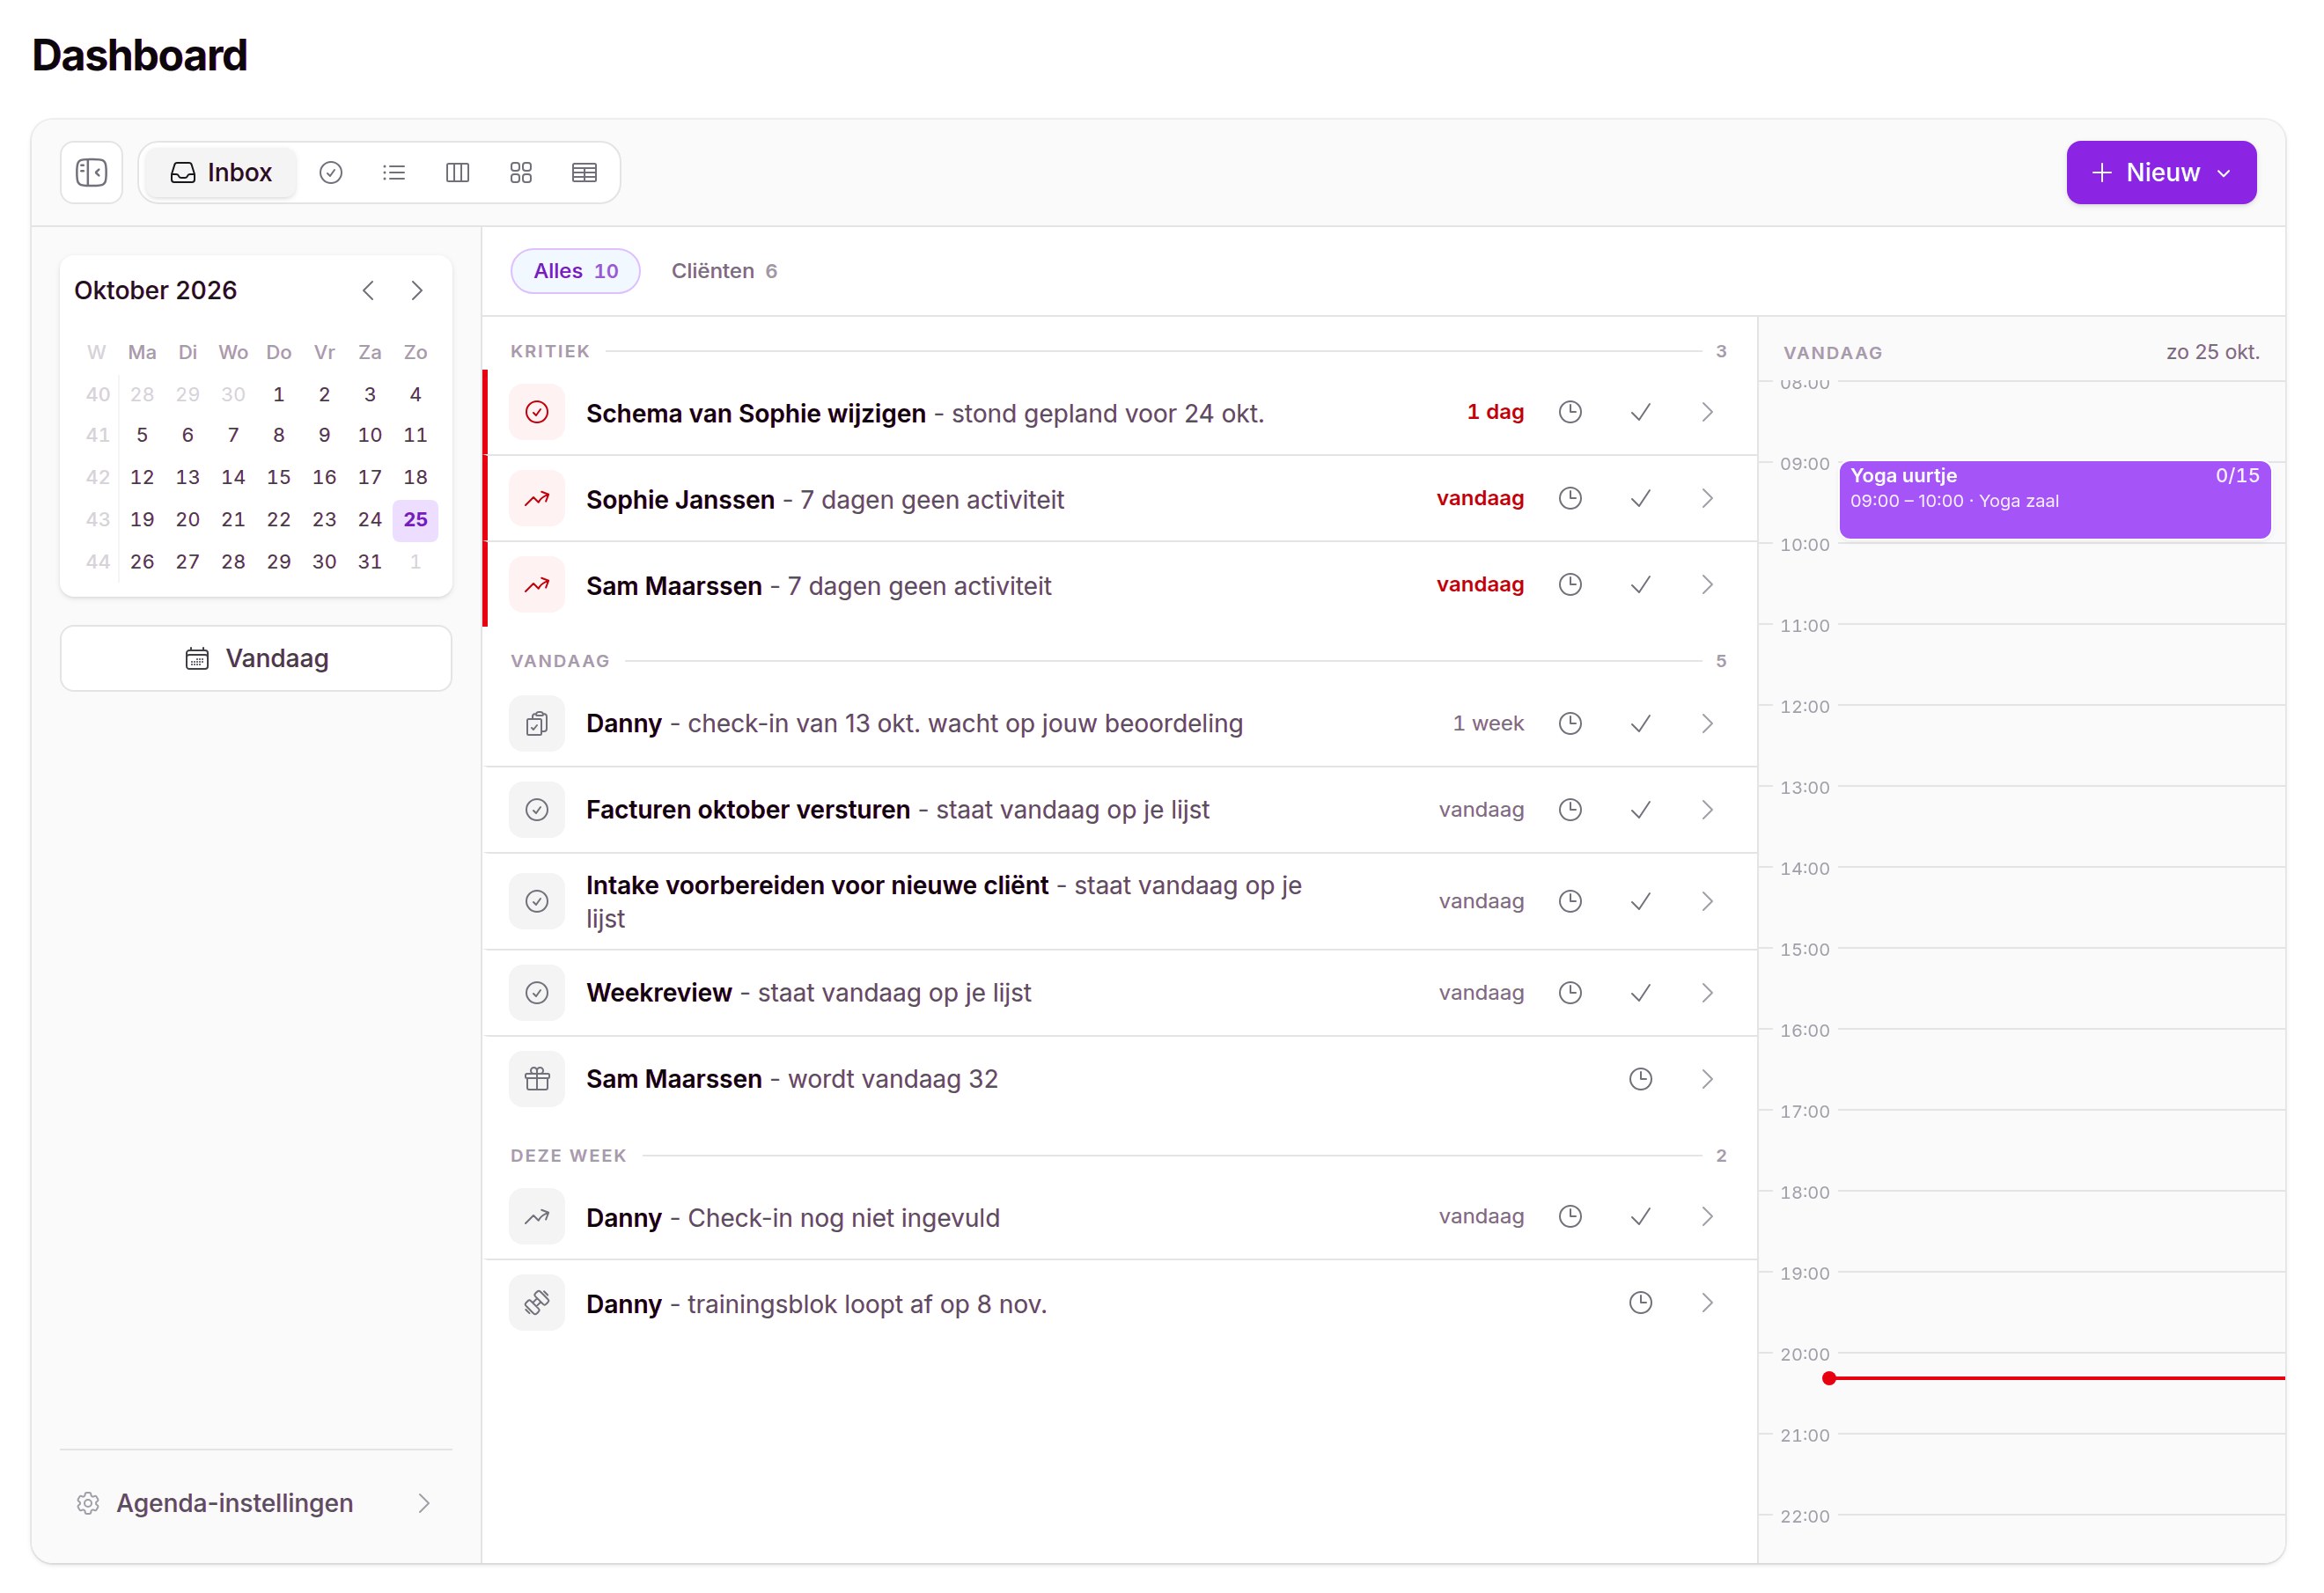Mark Intake voorbereiden item as done

click(1640, 901)
